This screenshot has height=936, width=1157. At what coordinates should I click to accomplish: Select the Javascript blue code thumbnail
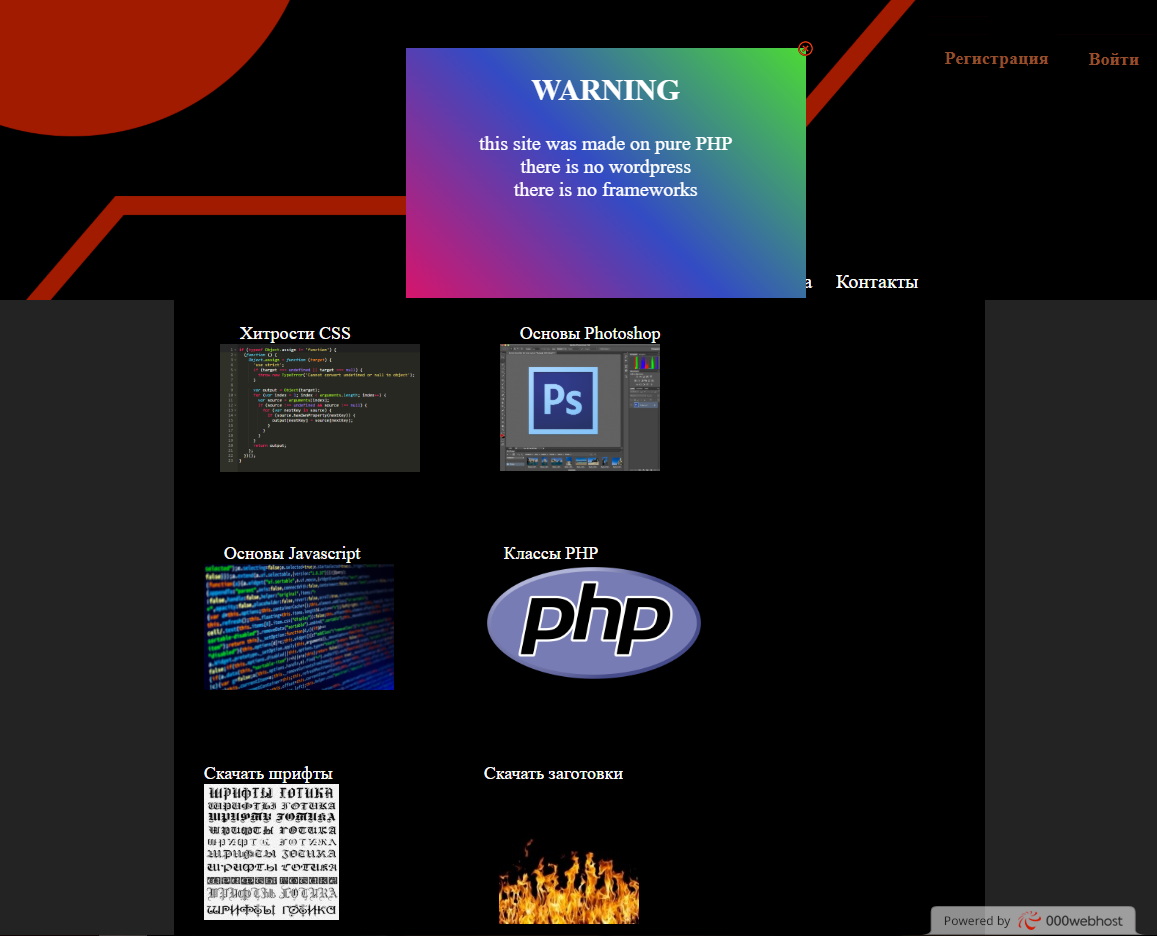299,627
